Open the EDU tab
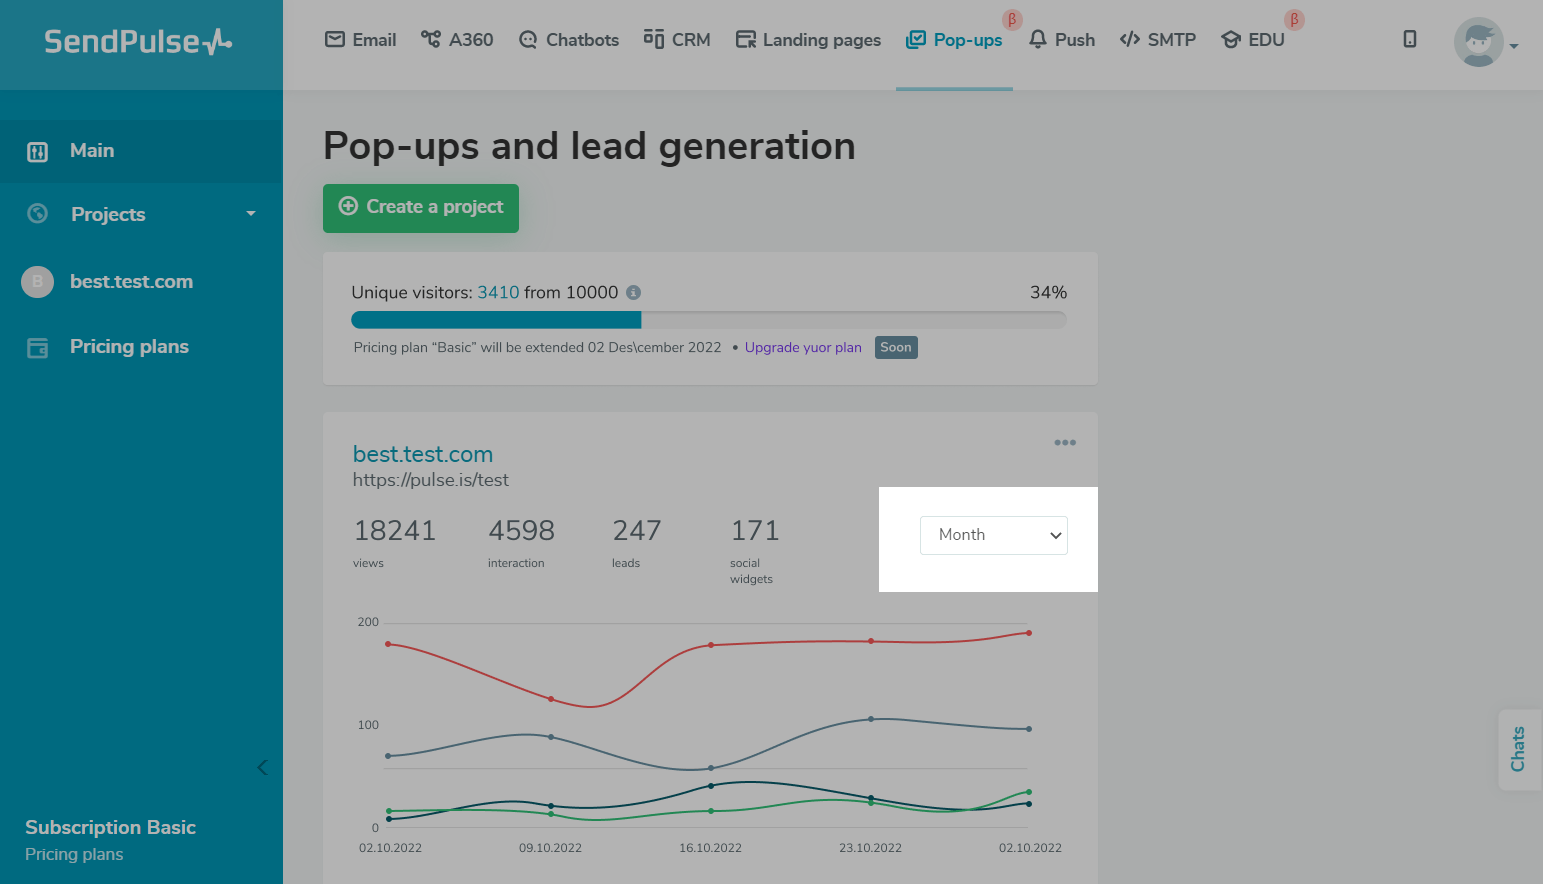 coord(1253,40)
